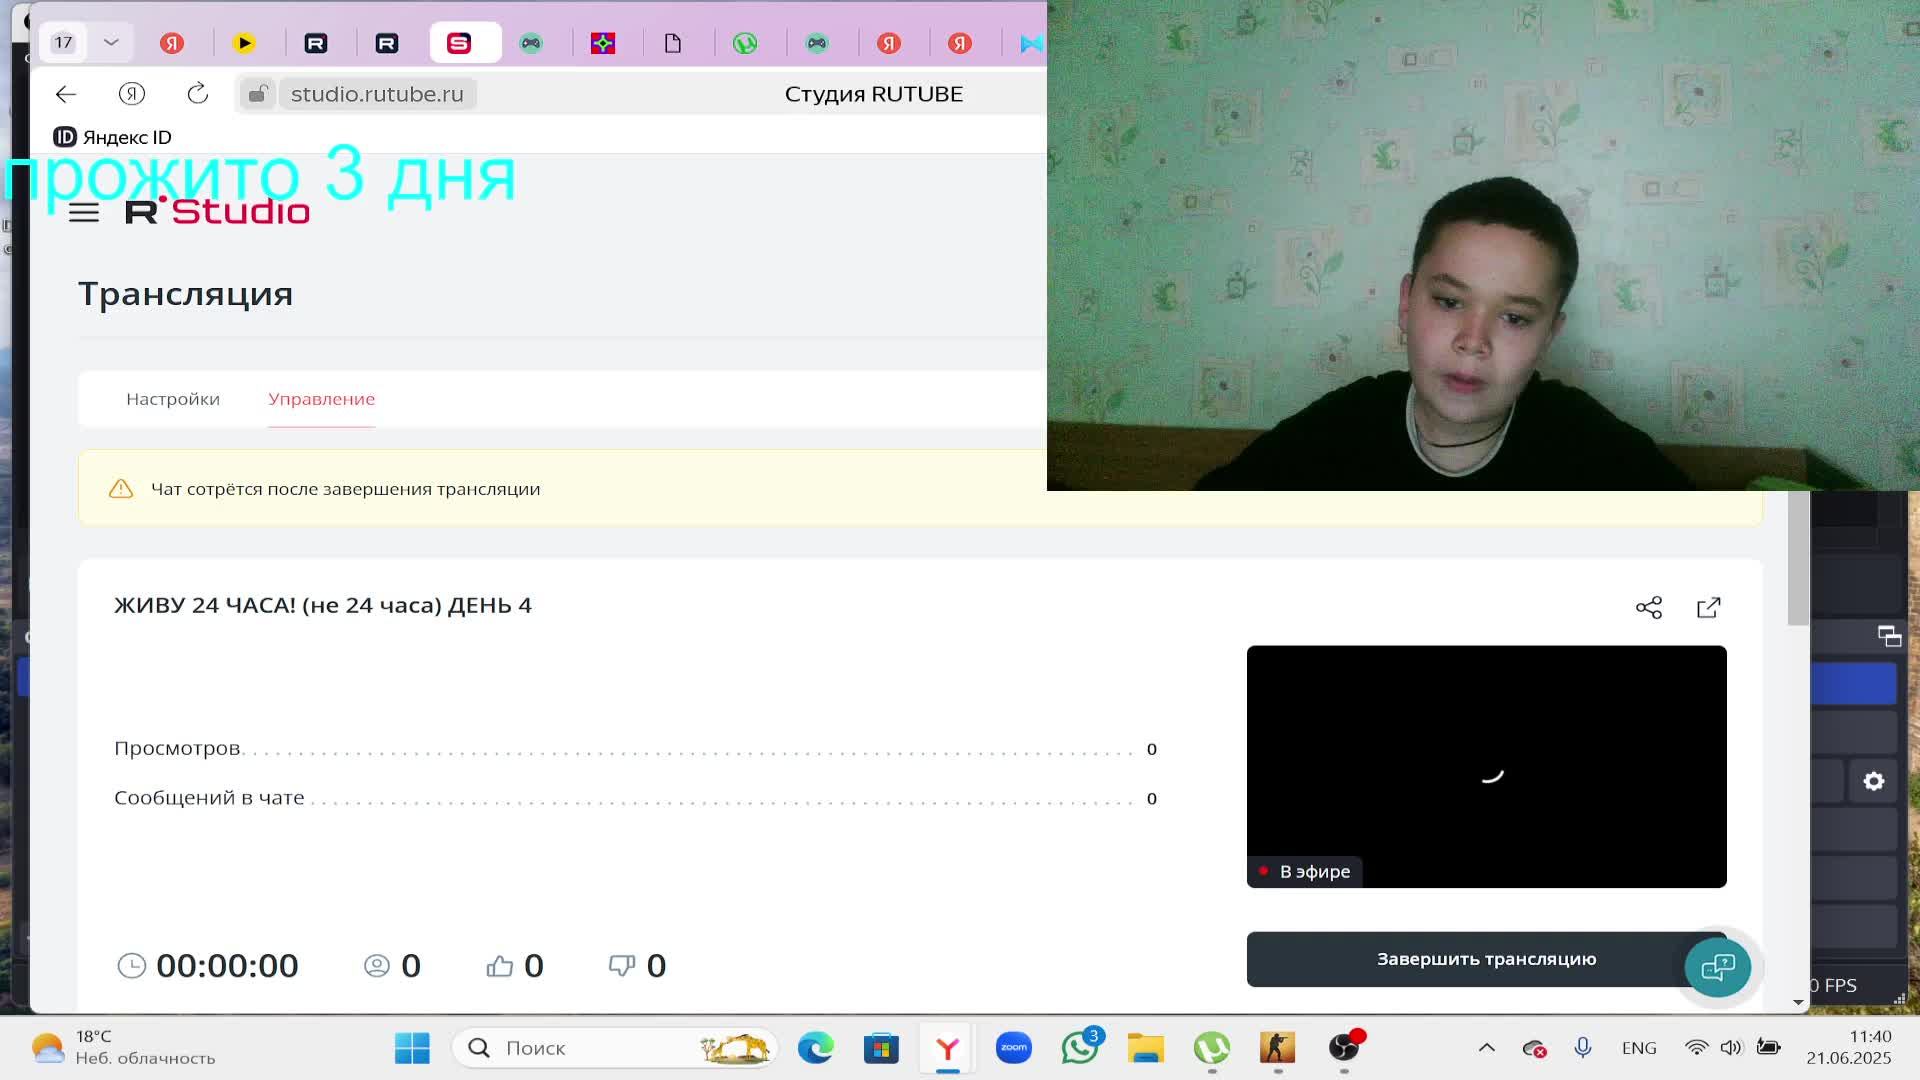Open the Wi-Fi network tray icon
The height and width of the screenshot is (1080, 1920).
tap(1697, 1048)
